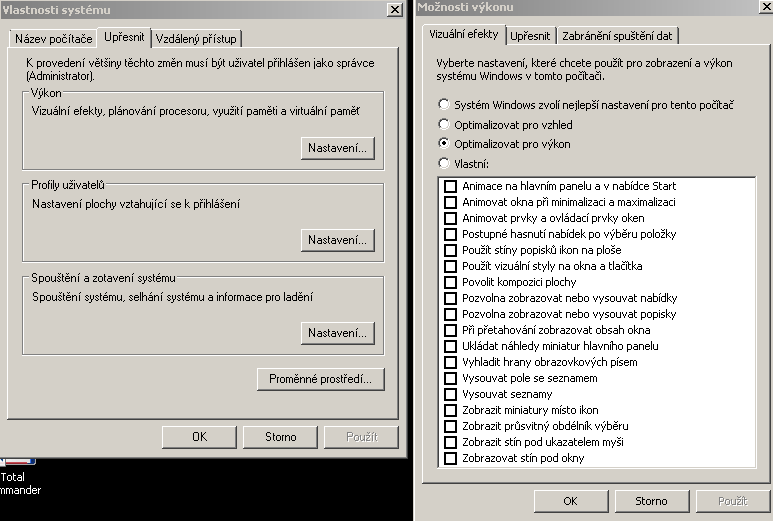Check Vysouvat pole se seznamem
The image size is (773, 521).
(x=451, y=379)
